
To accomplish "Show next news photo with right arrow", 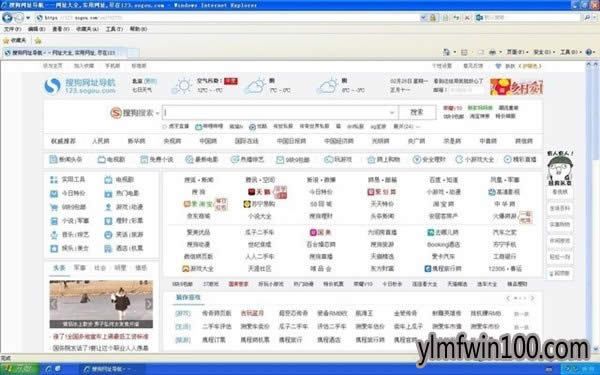I will pos(148,304).
